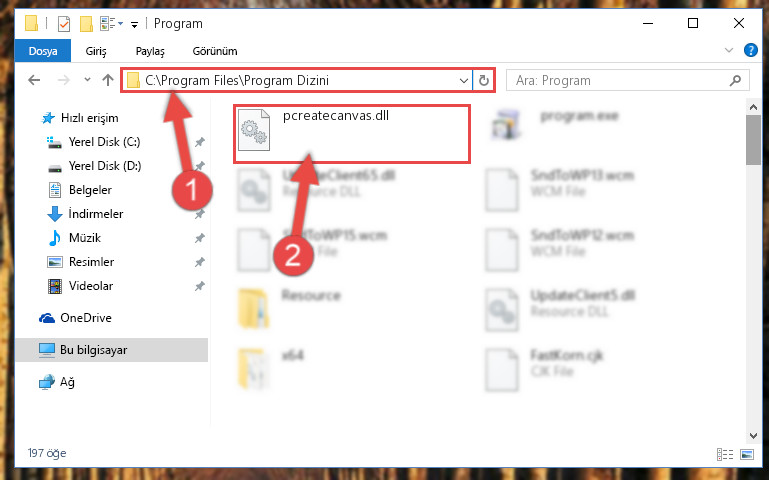Click properties checkmark icon in title bar
769x480 pixels.
64,24
